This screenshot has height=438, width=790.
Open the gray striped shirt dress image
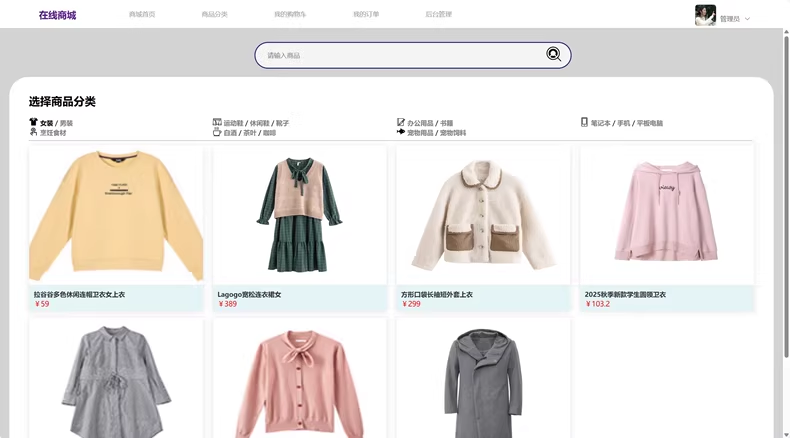point(116,378)
